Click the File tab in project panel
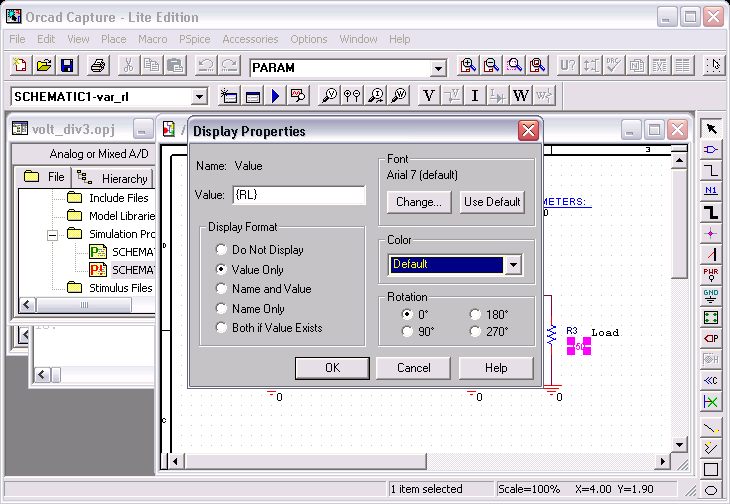This screenshot has height=504, width=730. (44, 177)
